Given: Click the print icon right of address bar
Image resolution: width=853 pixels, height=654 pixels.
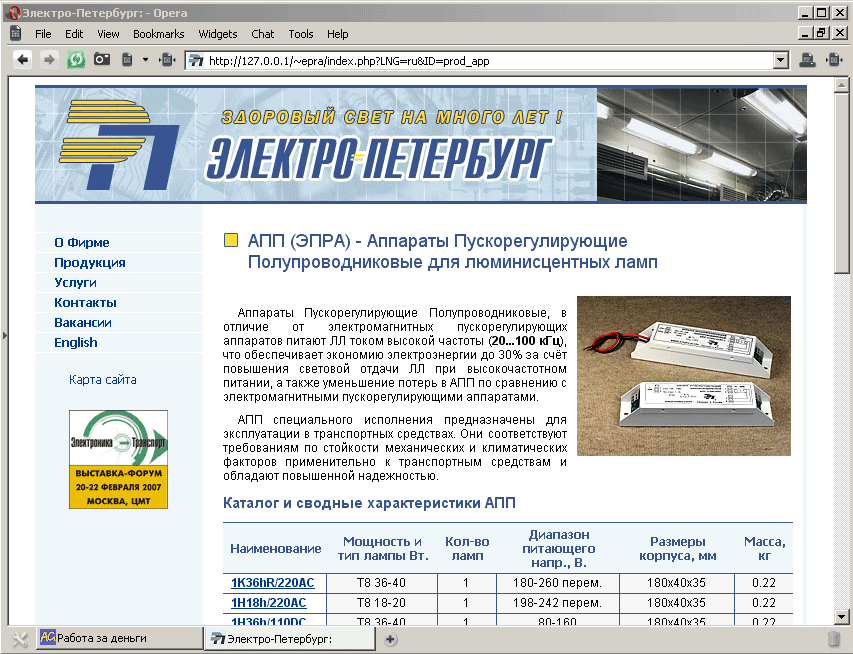Looking at the screenshot, I should coord(807,60).
